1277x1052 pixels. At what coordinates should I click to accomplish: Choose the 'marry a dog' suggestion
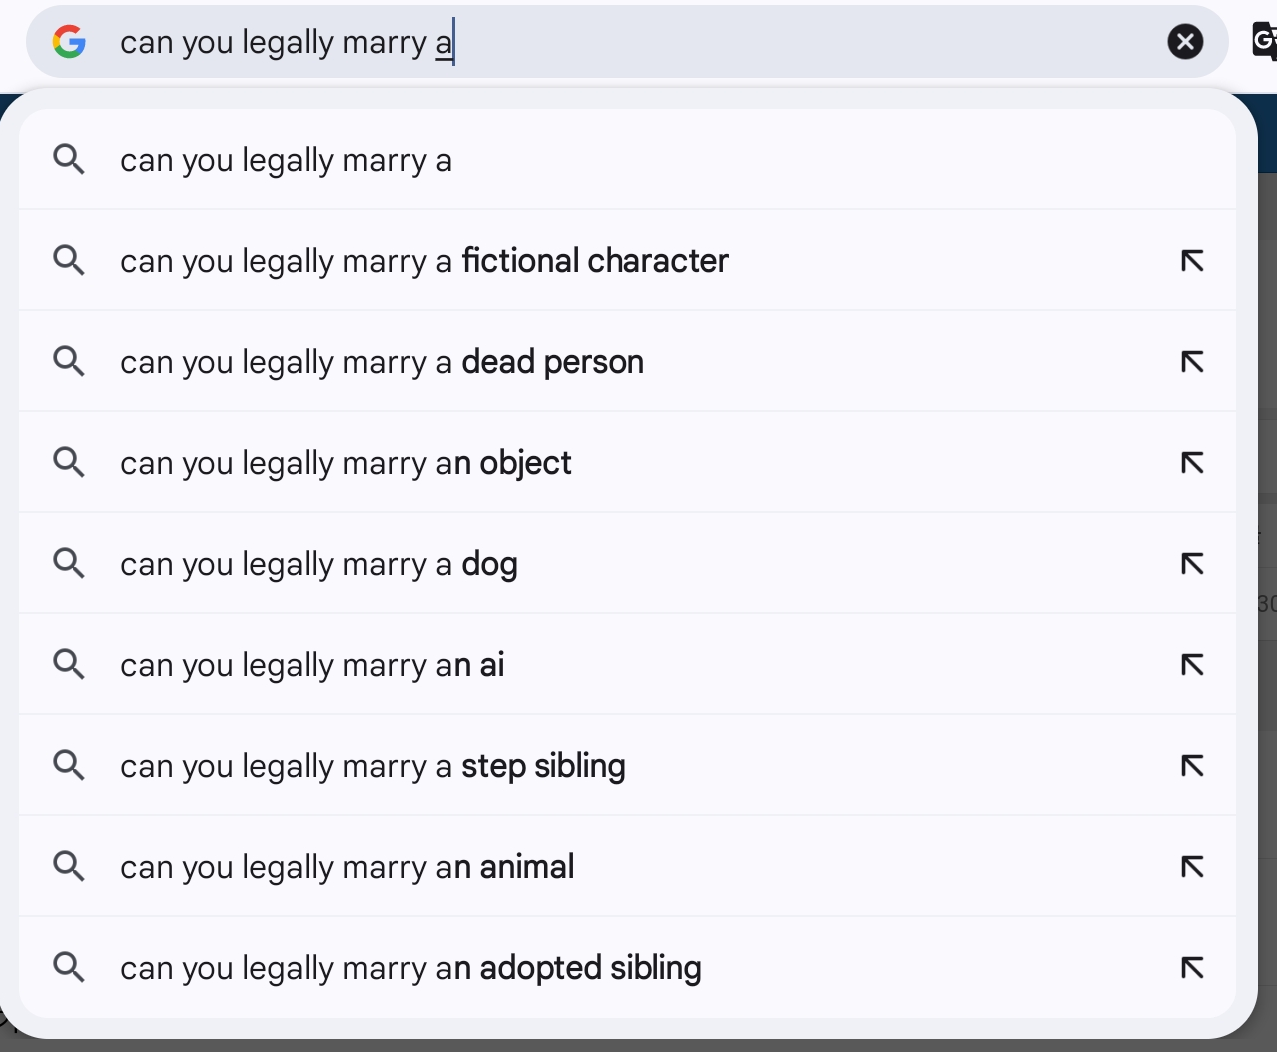627,564
